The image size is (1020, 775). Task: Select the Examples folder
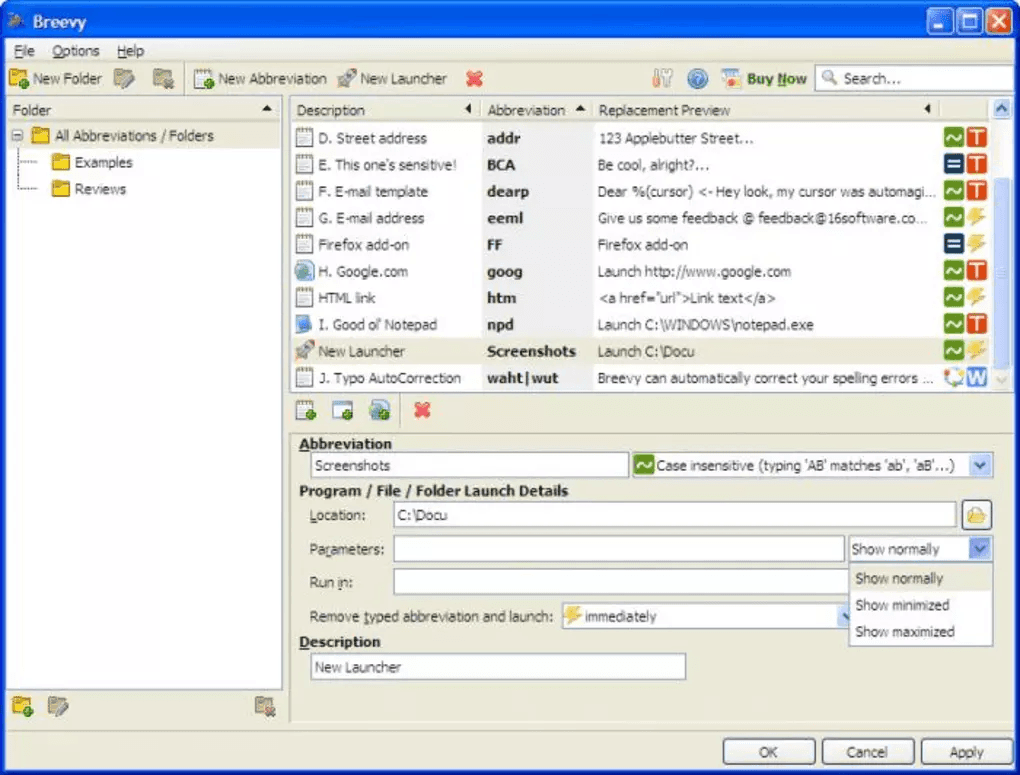[x=92, y=162]
